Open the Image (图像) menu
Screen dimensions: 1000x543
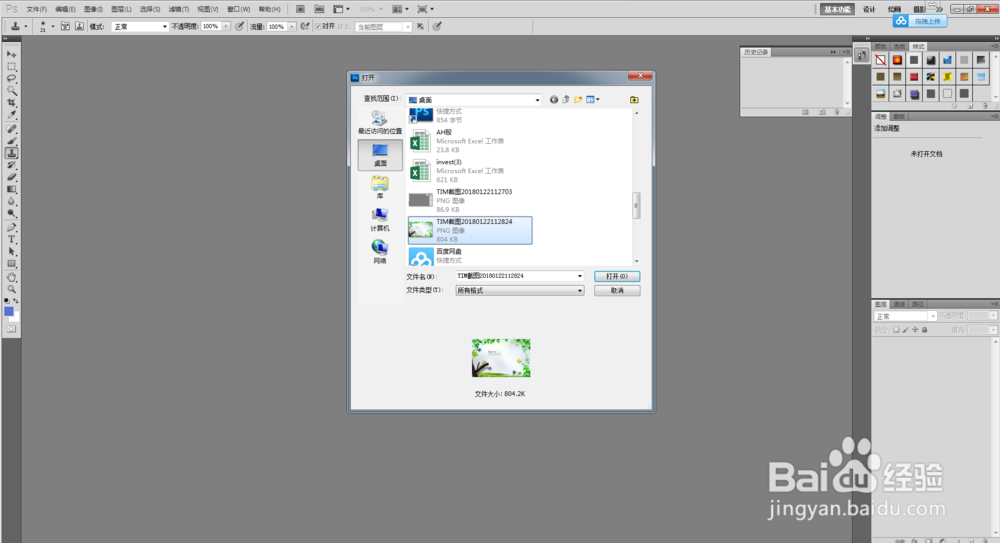coord(92,9)
